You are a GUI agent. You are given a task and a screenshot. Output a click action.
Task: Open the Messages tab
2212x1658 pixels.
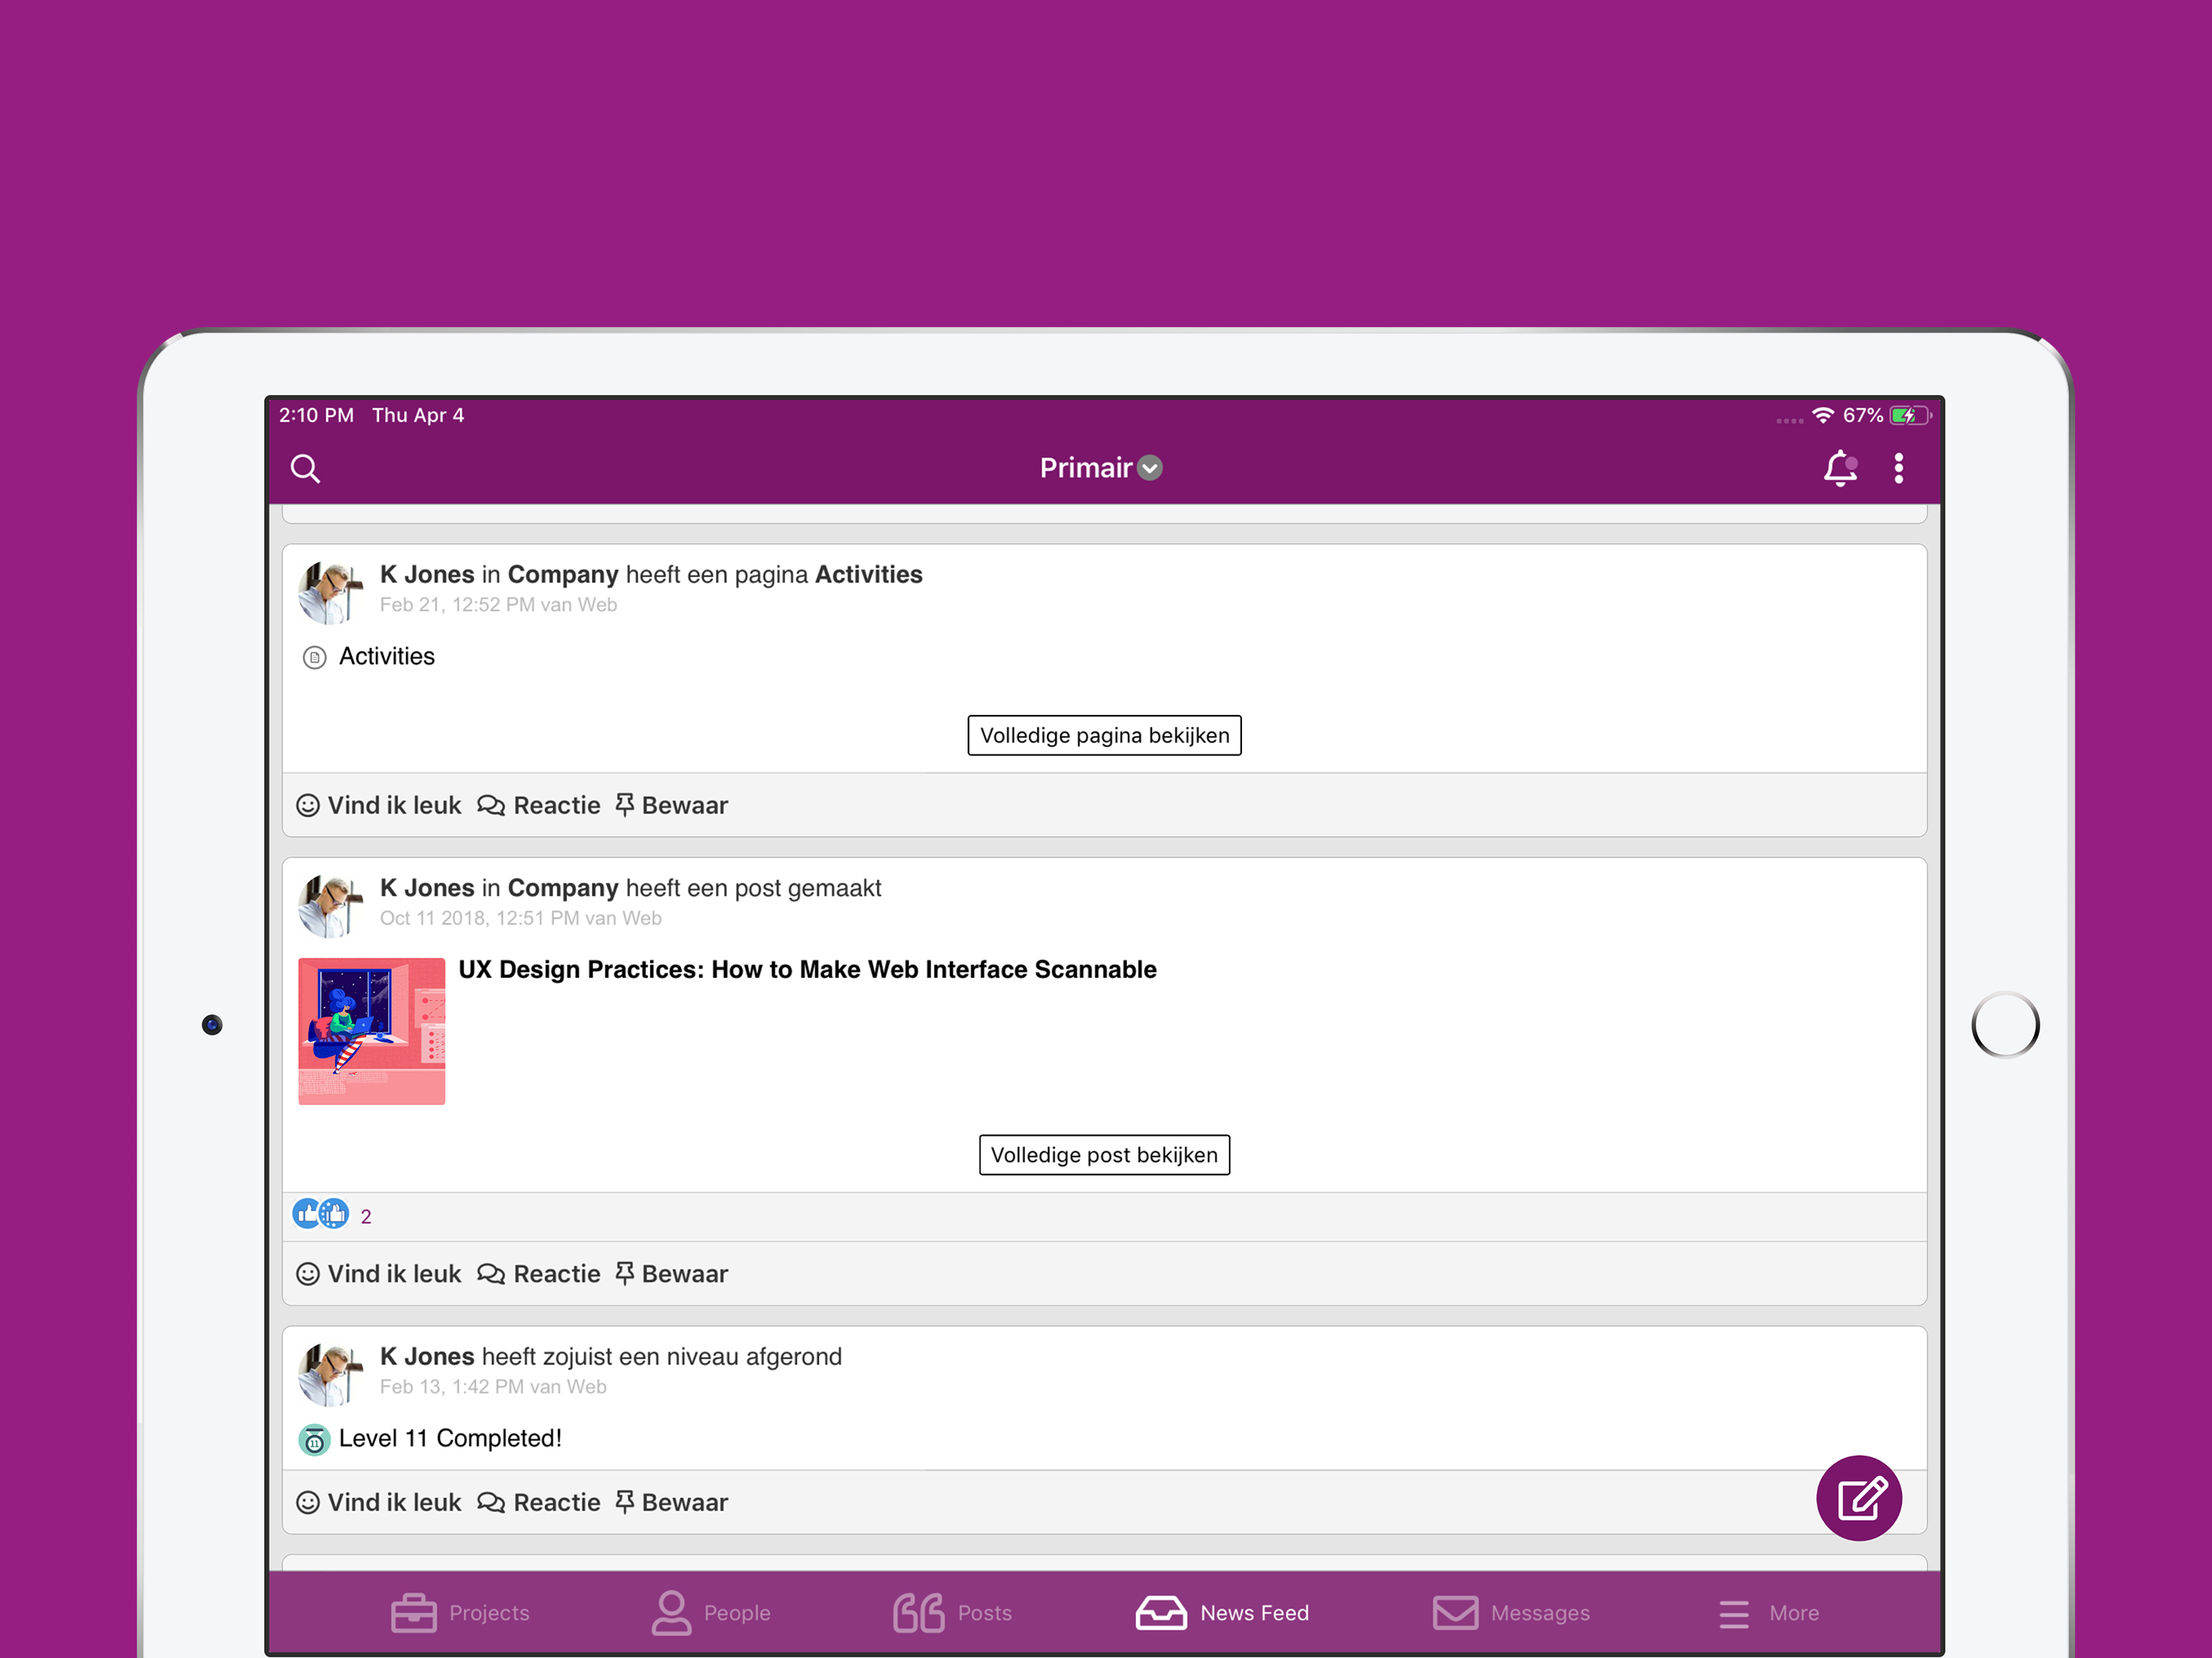[1511, 1612]
